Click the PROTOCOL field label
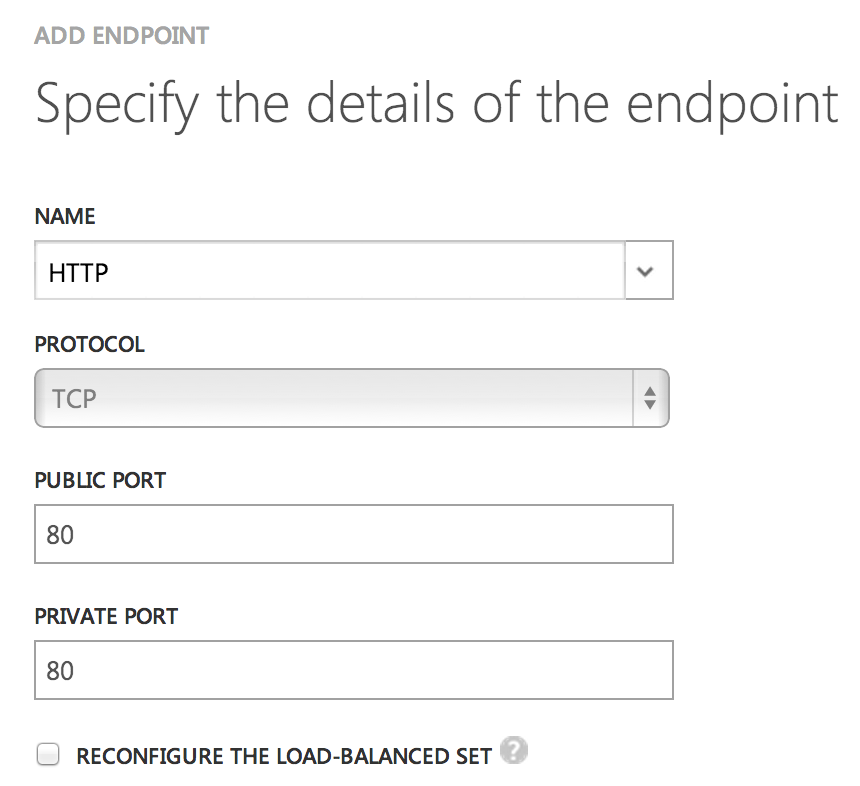The image size is (860, 786). point(90,344)
